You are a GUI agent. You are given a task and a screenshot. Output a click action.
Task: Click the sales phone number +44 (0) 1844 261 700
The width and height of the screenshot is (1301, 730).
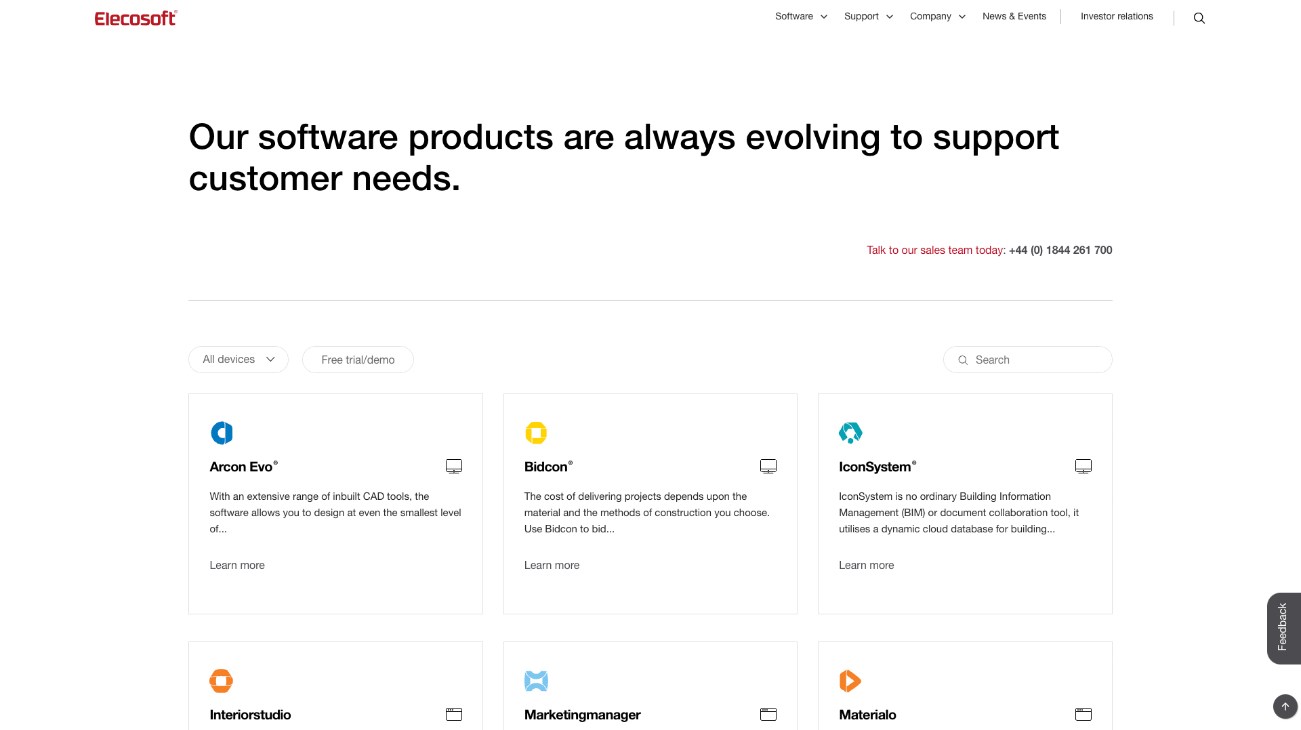coord(1060,251)
